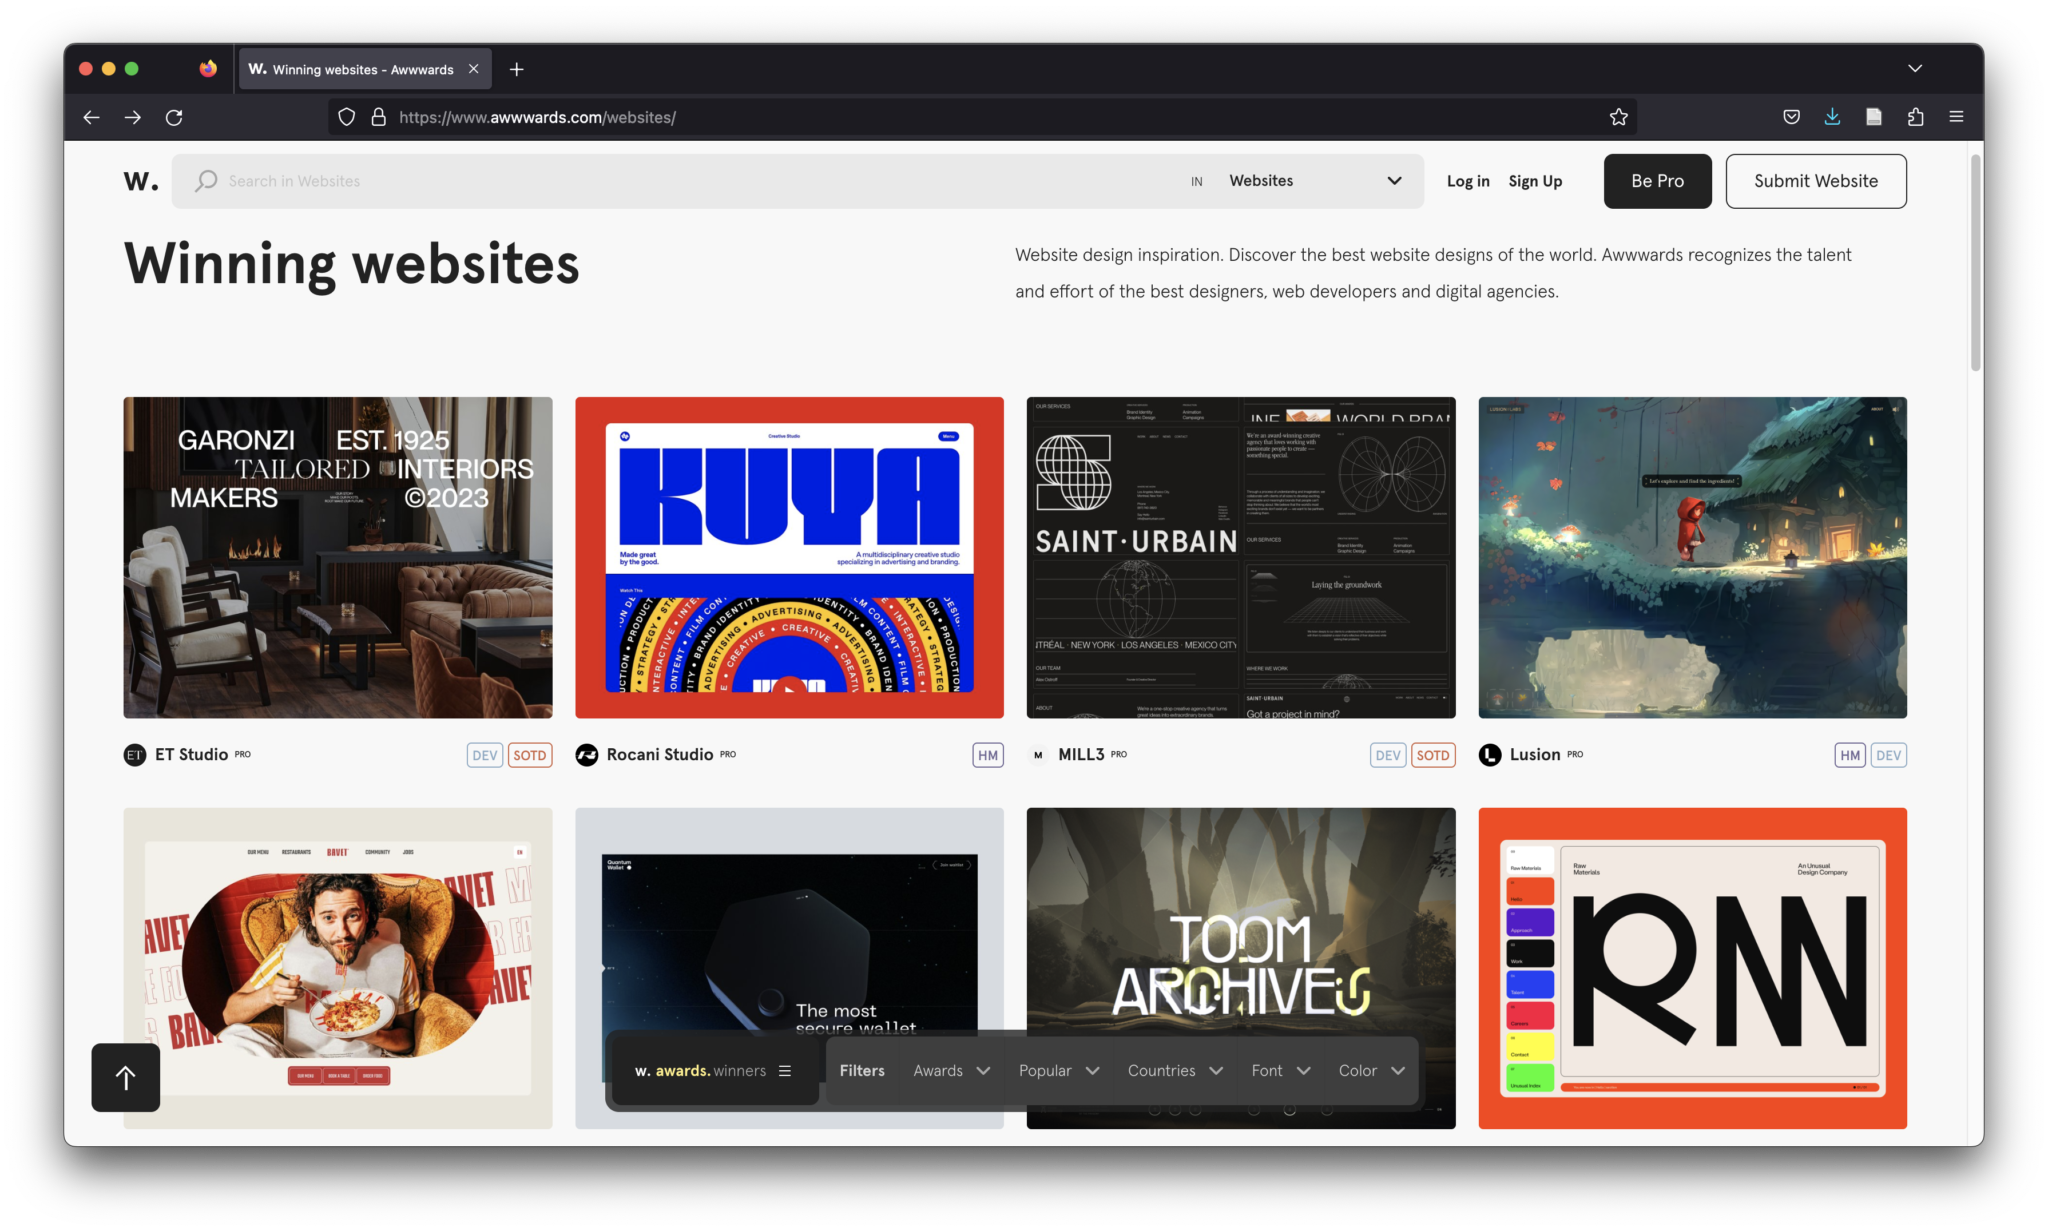The height and width of the screenshot is (1231, 2048).
Task: Expand the Color filter dropdown
Action: [1371, 1070]
